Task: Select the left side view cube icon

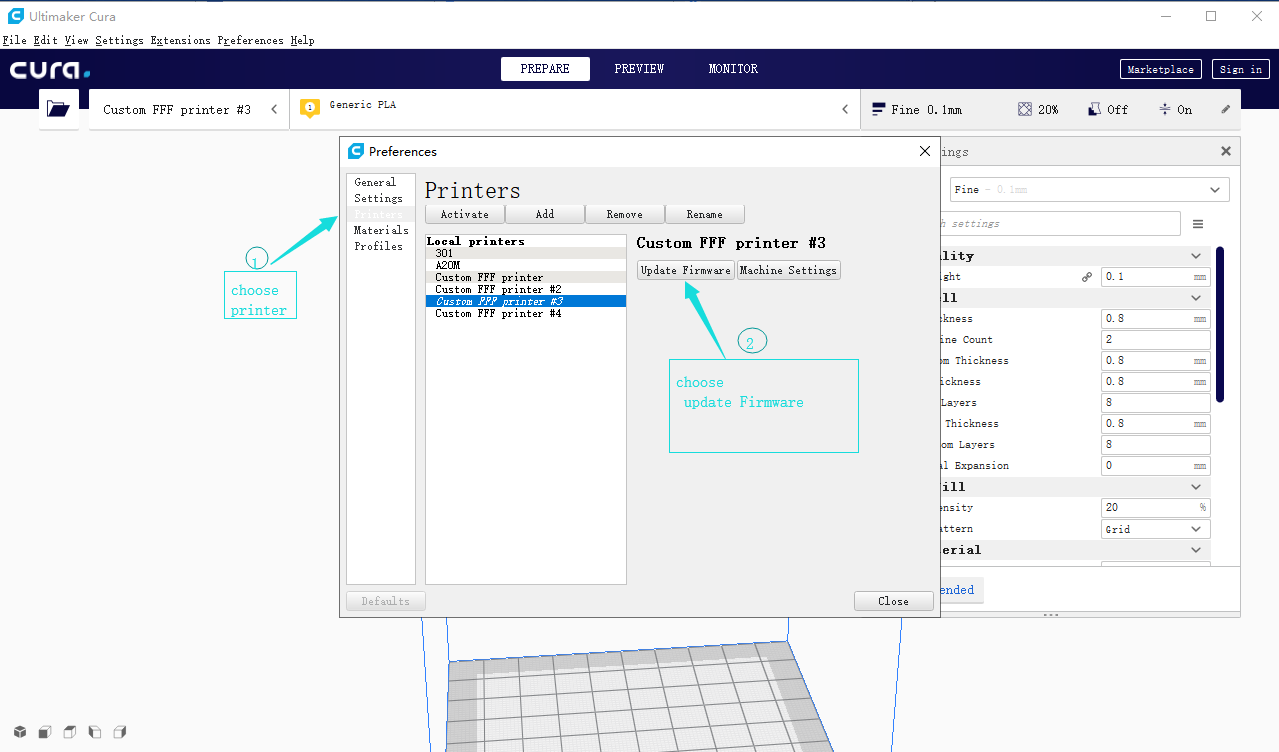Action: (x=95, y=732)
